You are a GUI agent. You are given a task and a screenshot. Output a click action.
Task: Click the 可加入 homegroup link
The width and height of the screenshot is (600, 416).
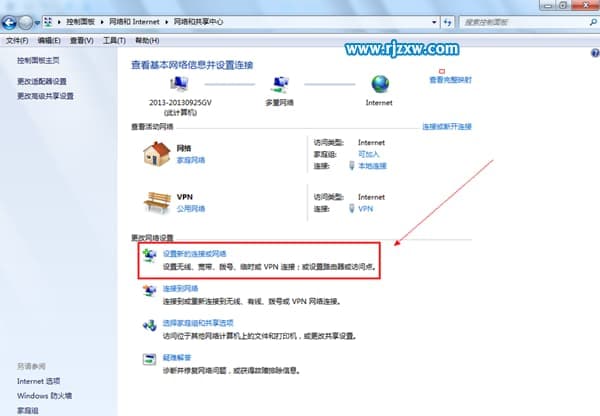[368, 154]
